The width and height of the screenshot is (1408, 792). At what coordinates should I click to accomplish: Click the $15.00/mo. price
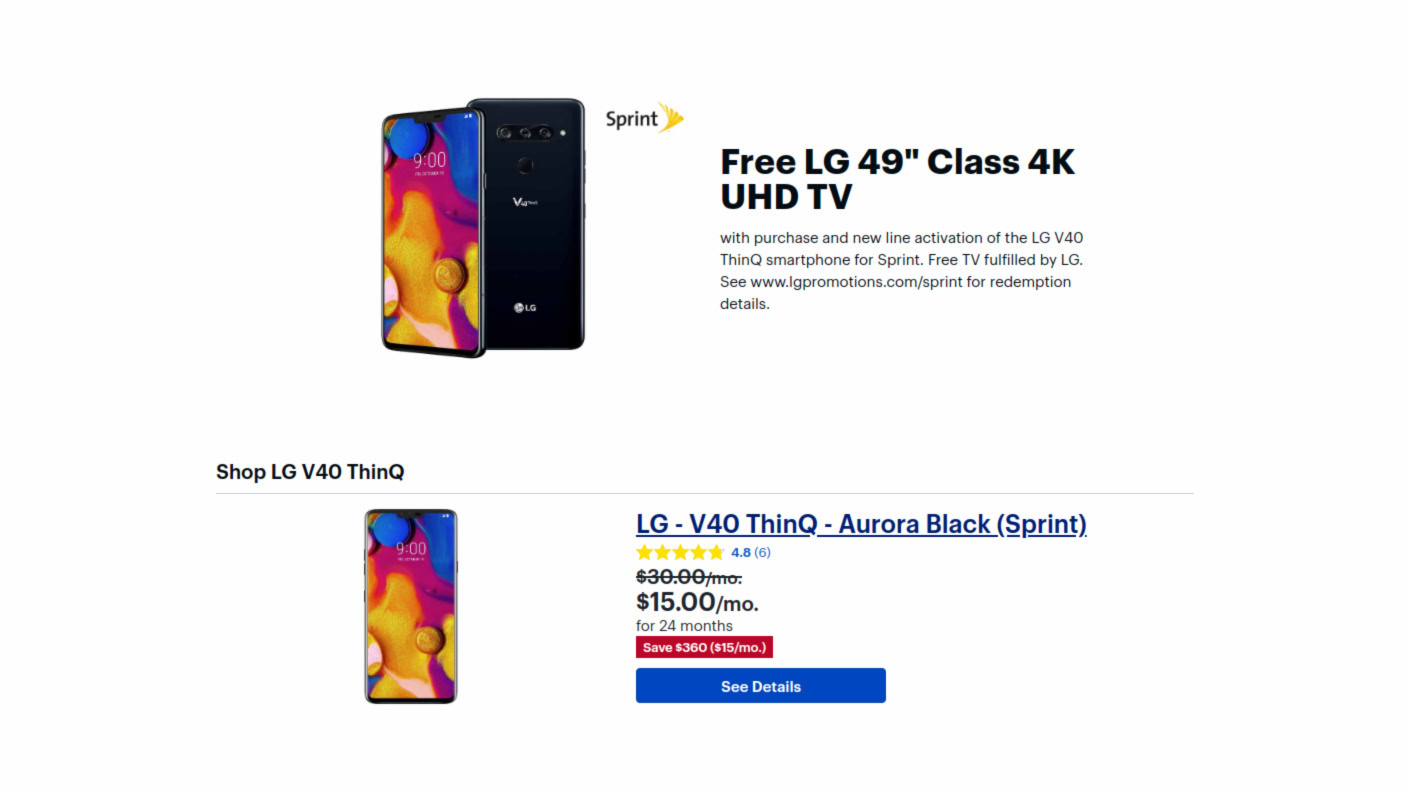coord(697,602)
